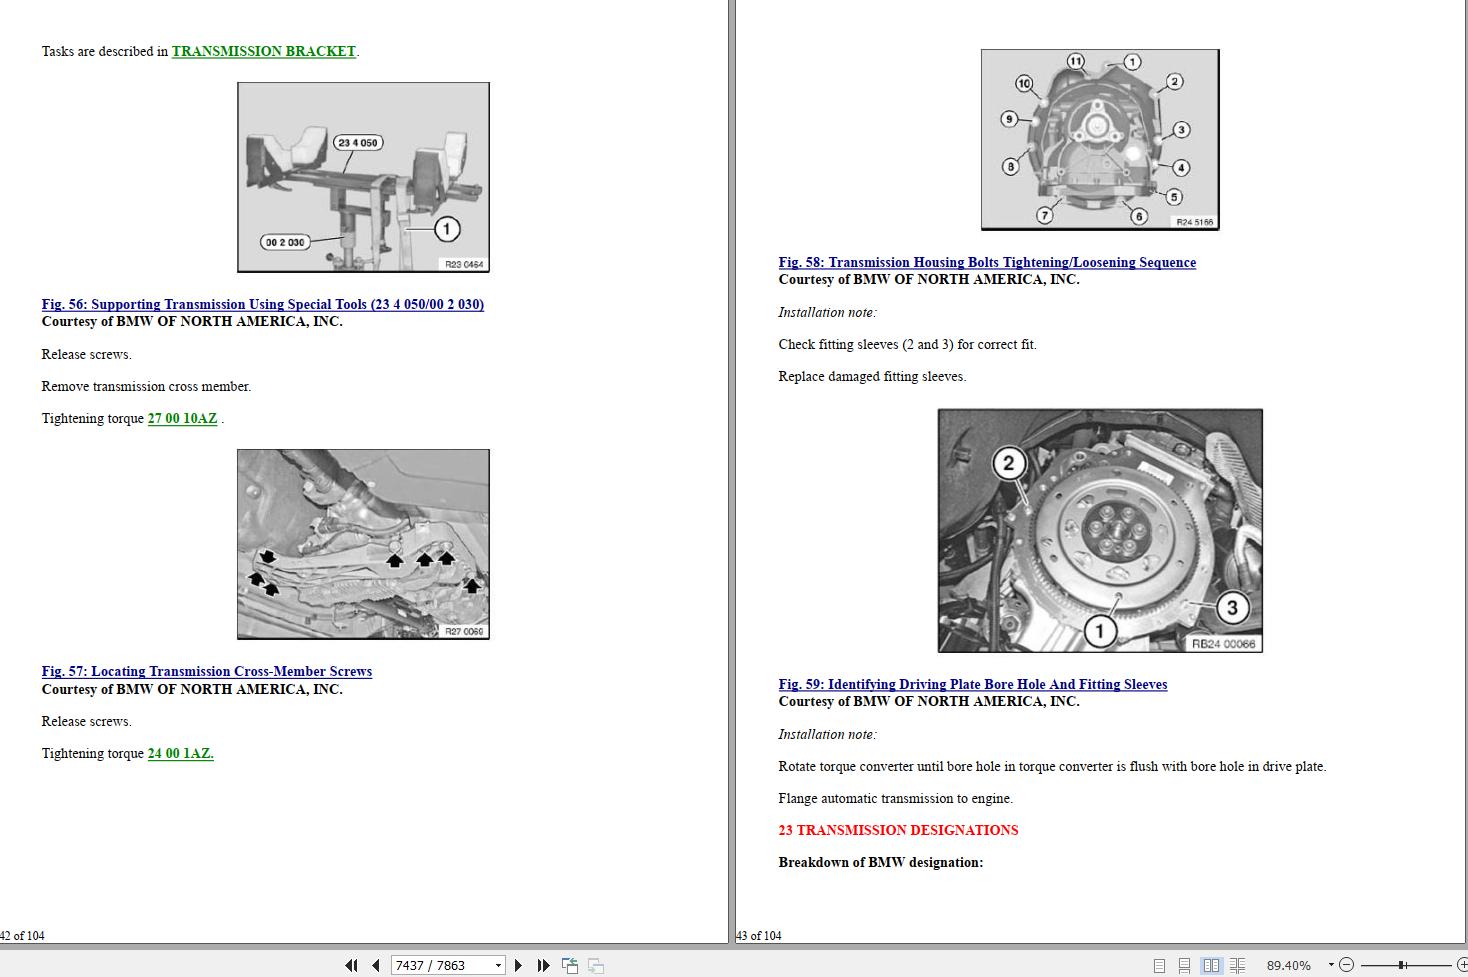Open the 24 00 1AZ torque link
Image resolution: width=1468 pixels, height=977 pixels.
(x=180, y=753)
